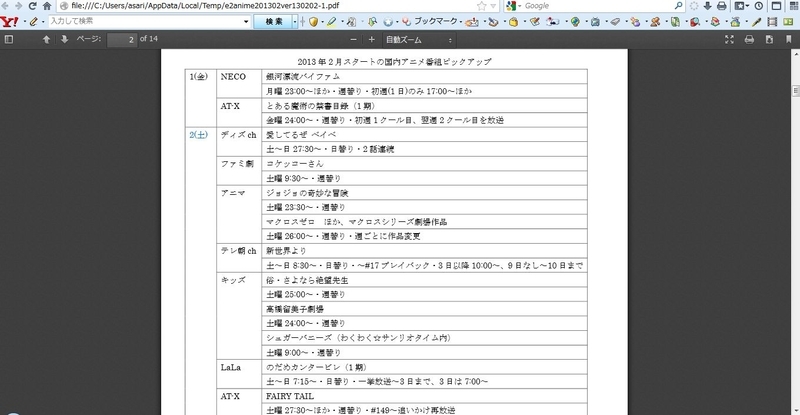The height and width of the screenshot is (415, 800).
Task: Bookmark current view in PDF viewer
Action: click(789, 39)
